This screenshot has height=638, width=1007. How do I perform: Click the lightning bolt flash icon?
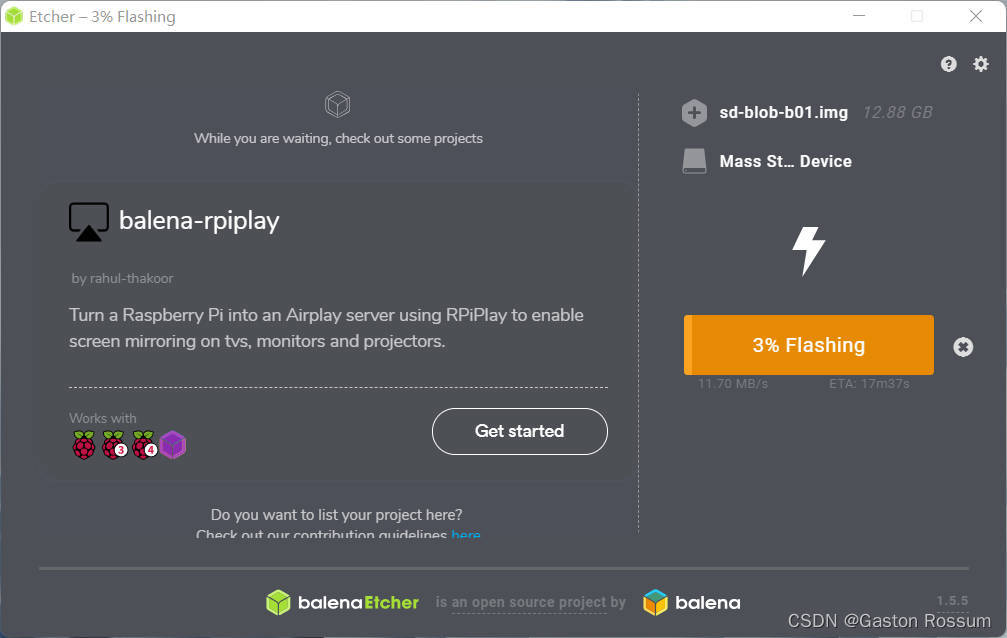pos(808,250)
